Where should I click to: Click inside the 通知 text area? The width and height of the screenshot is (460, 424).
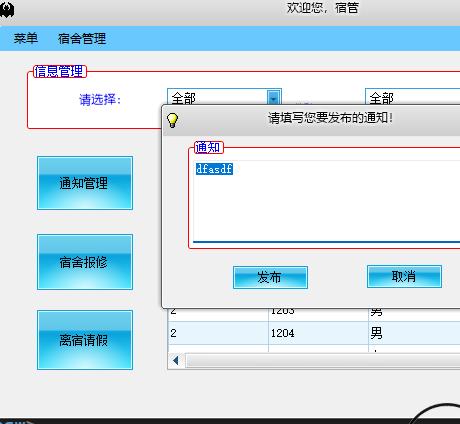(327, 201)
